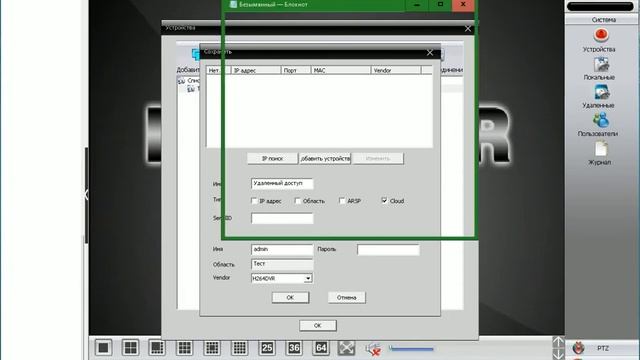Screen dimensions: 640x360
Task: Check the IP адрес type checkbox
Action: [x=254, y=201]
